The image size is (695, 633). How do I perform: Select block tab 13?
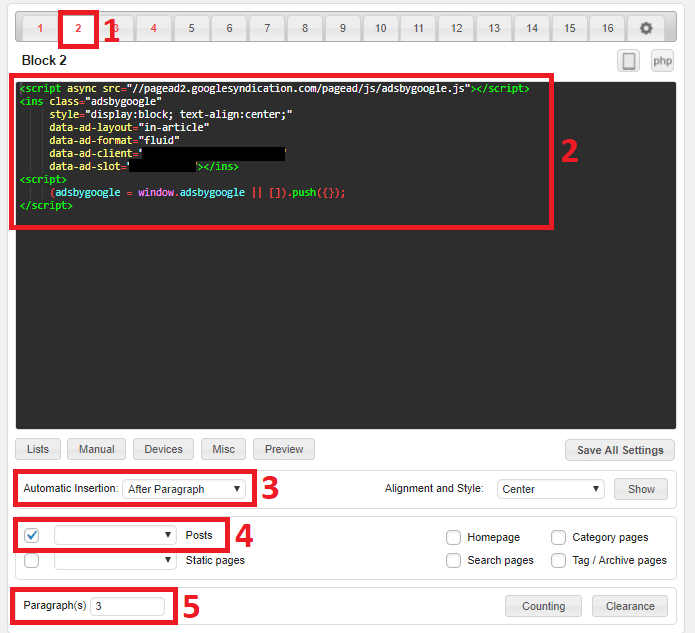coord(494,28)
